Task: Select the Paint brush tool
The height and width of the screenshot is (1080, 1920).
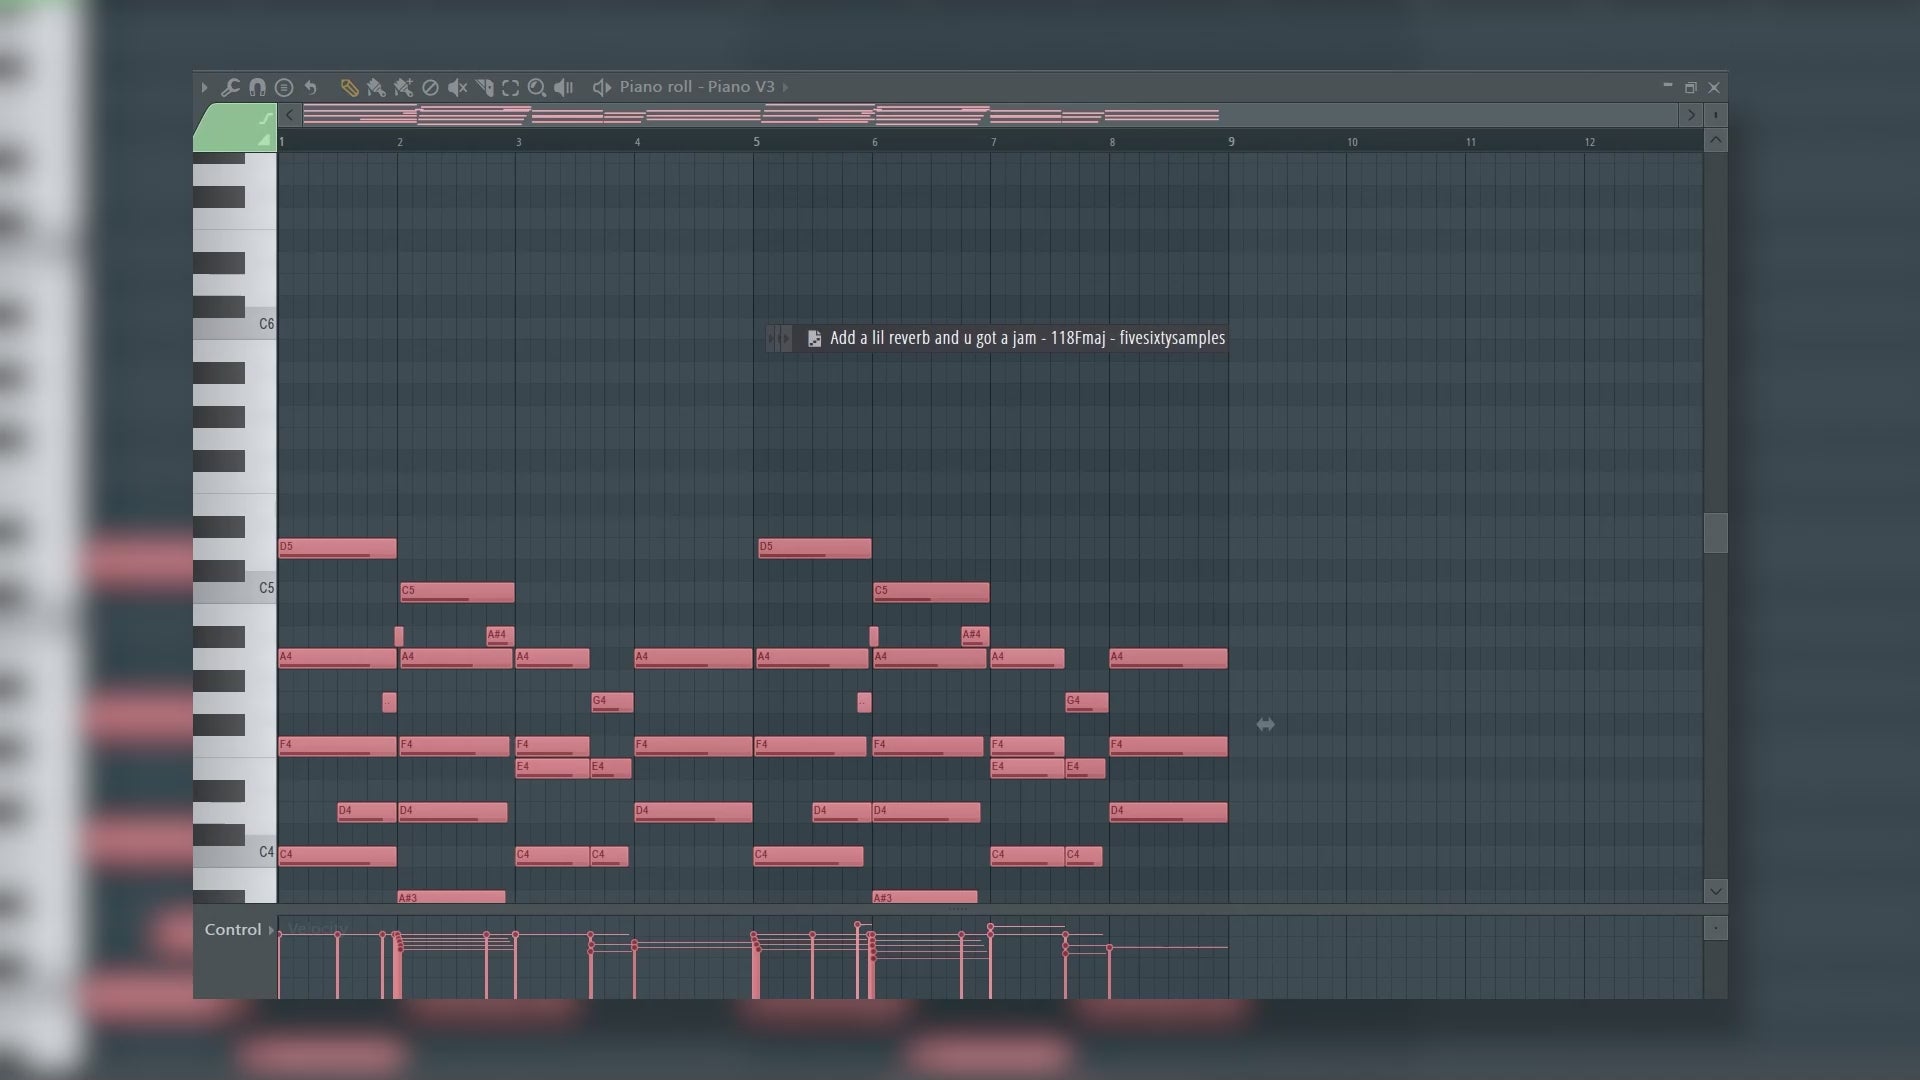Action: (376, 87)
